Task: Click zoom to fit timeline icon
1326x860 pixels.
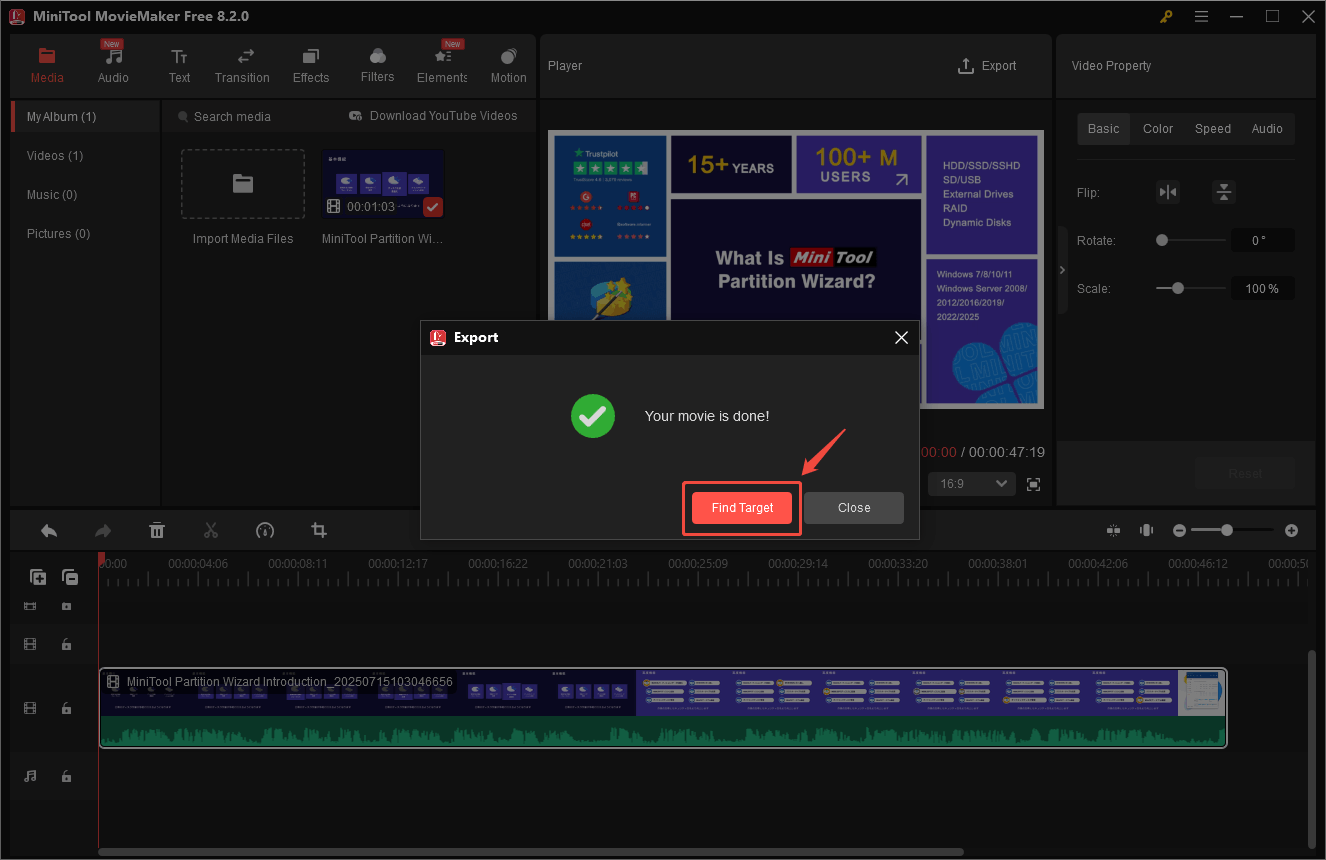Action: point(1147,530)
